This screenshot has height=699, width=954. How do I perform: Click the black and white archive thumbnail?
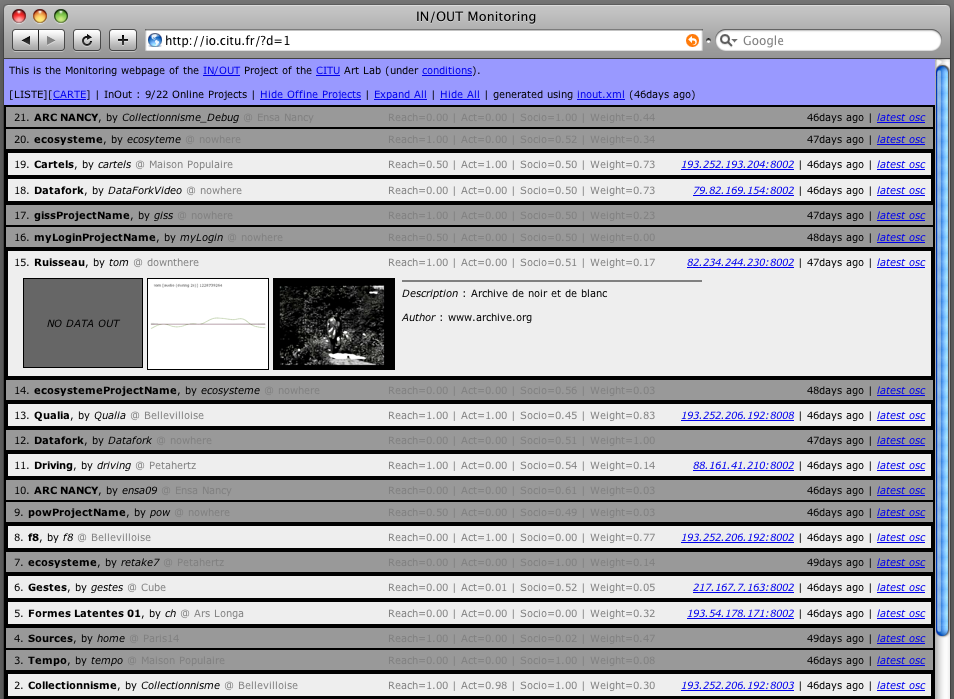(334, 324)
